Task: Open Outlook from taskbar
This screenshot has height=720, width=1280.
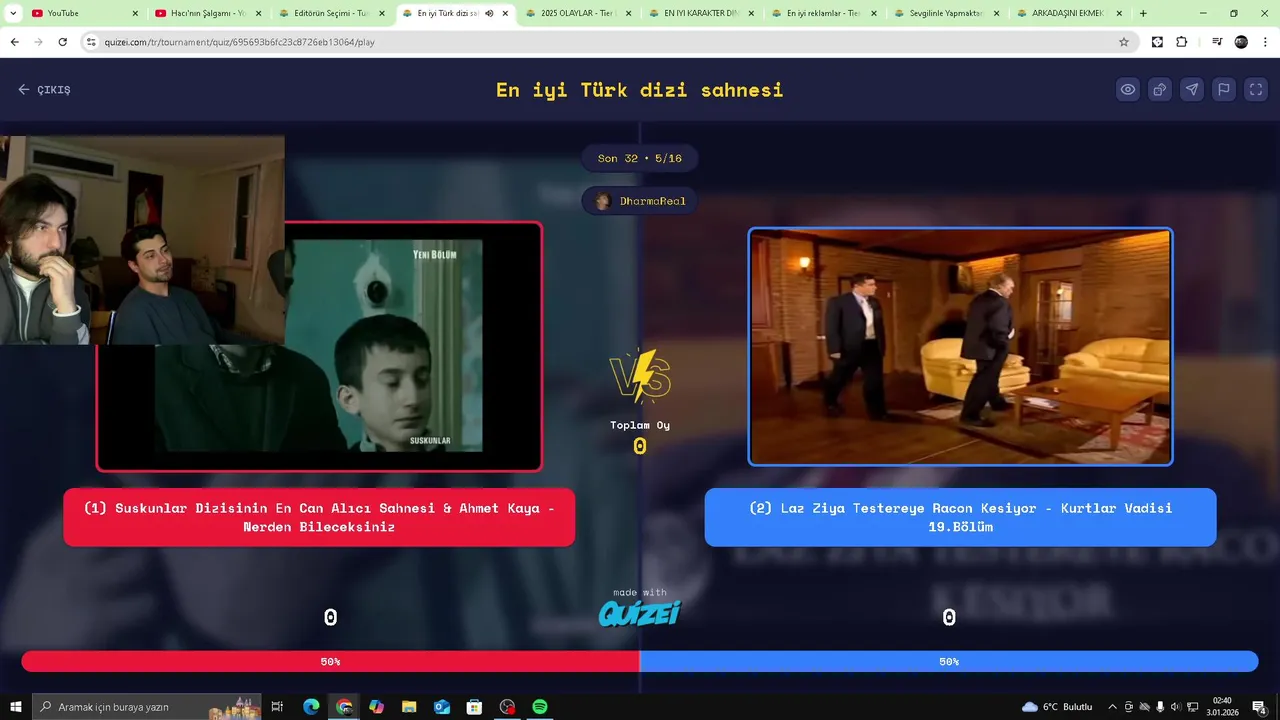Action: coord(442,707)
